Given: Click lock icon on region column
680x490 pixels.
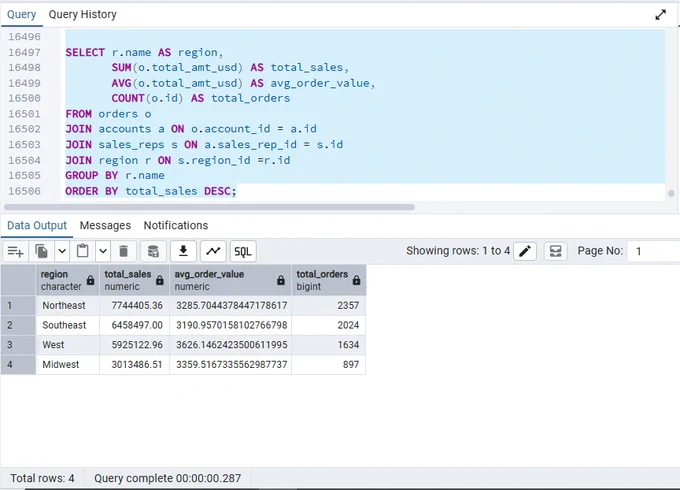Looking at the screenshot, I should pos(90,280).
